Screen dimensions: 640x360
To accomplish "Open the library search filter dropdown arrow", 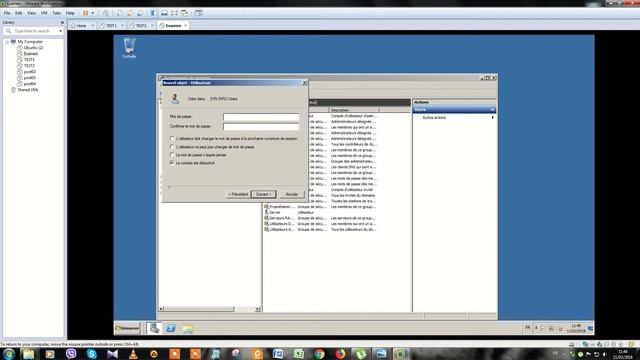I will [60, 31].
